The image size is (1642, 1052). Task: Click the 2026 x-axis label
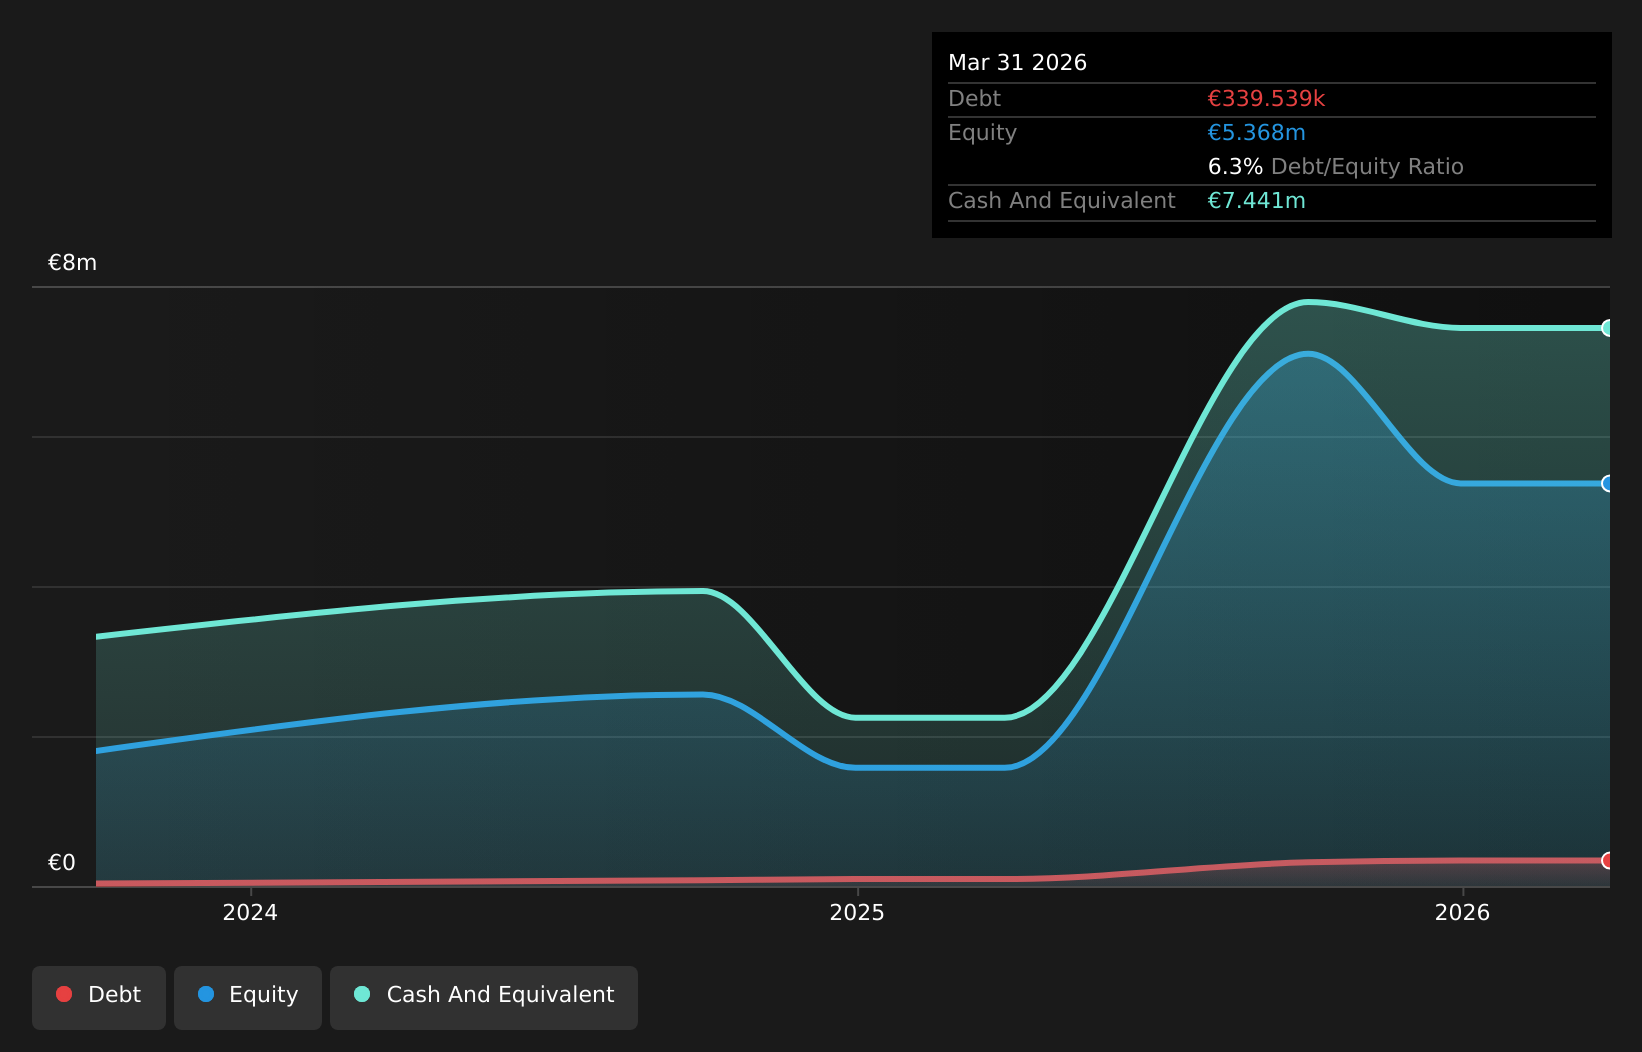(1462, 912)
